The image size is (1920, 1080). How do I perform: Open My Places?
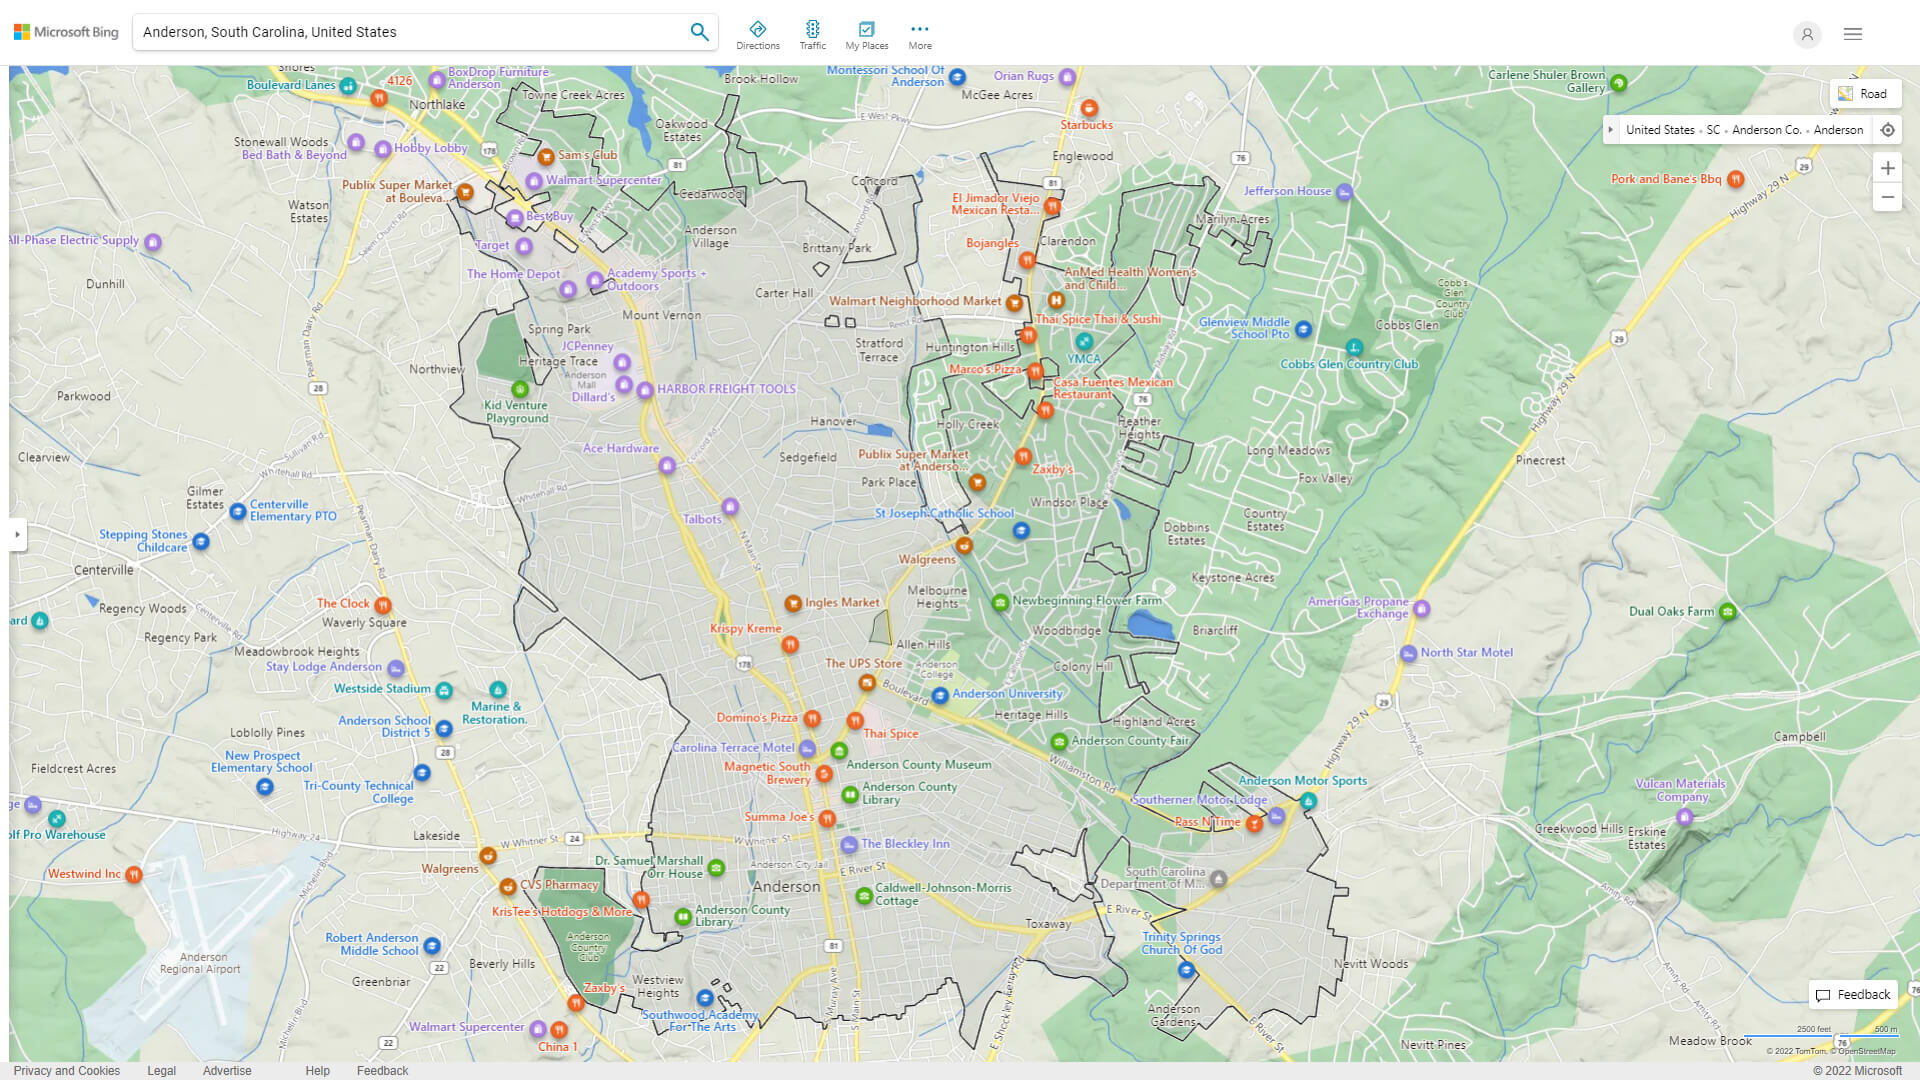(x=866, y=31)
